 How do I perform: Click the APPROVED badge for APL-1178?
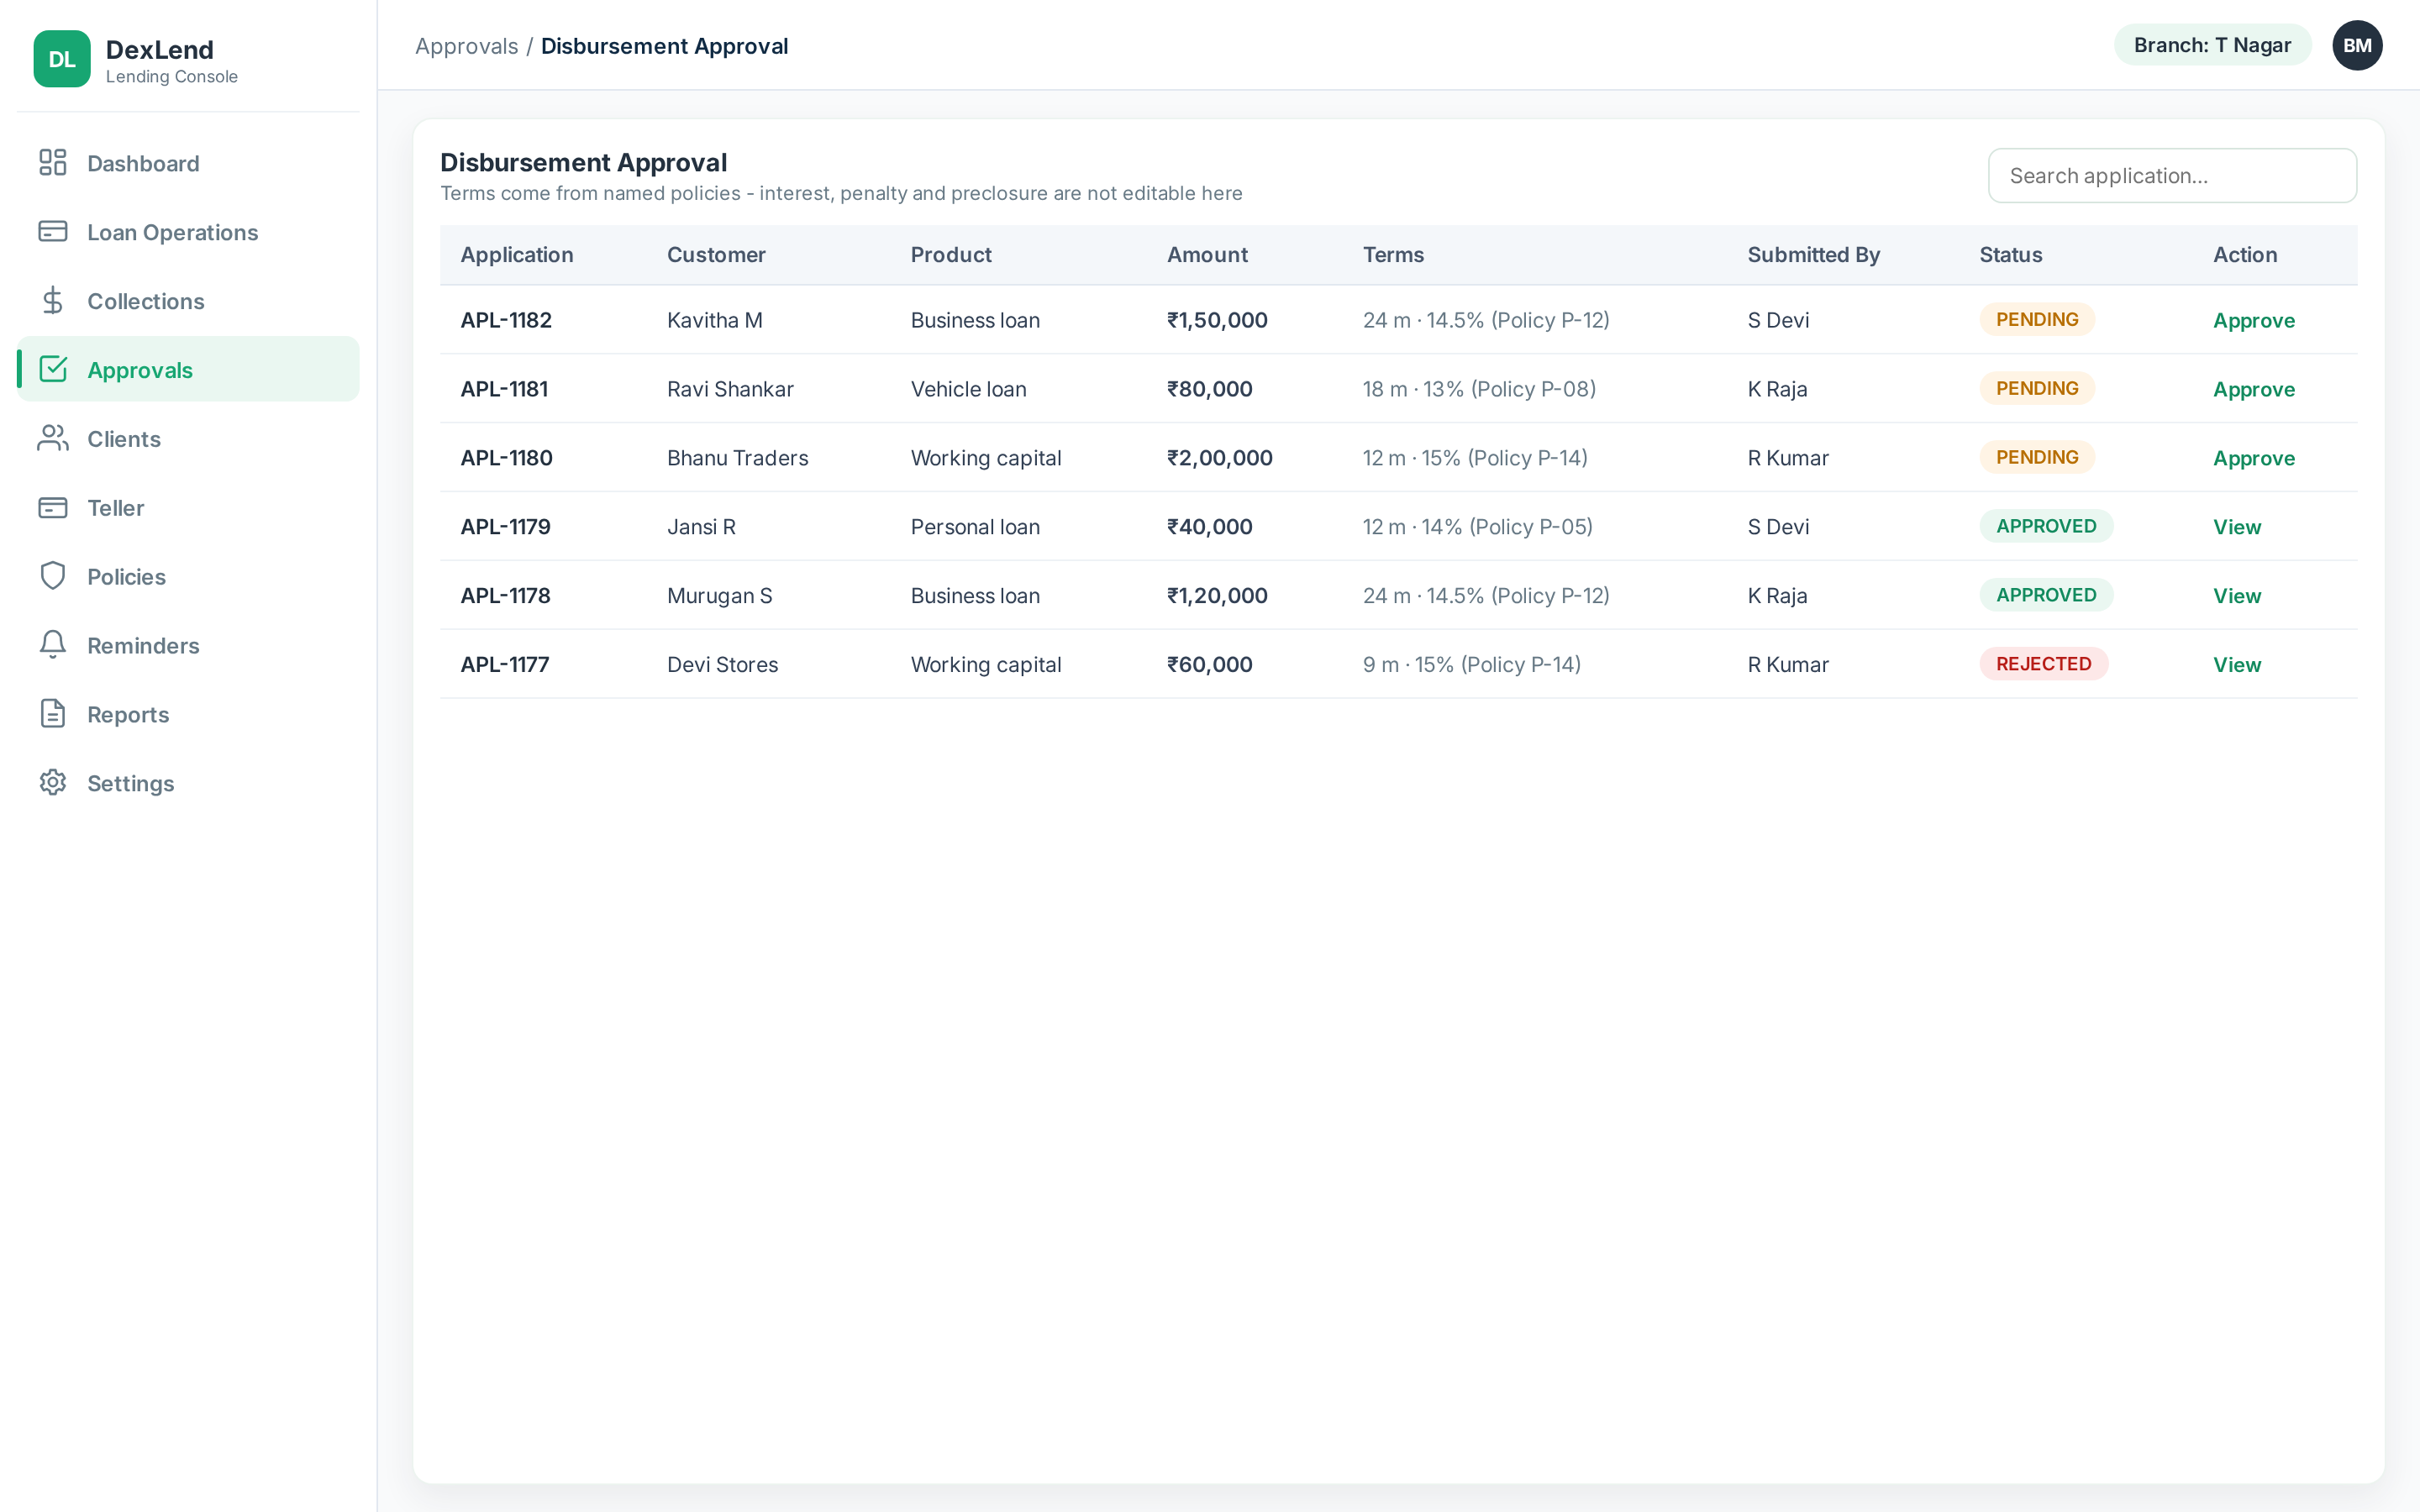[x=2045, y=596]
